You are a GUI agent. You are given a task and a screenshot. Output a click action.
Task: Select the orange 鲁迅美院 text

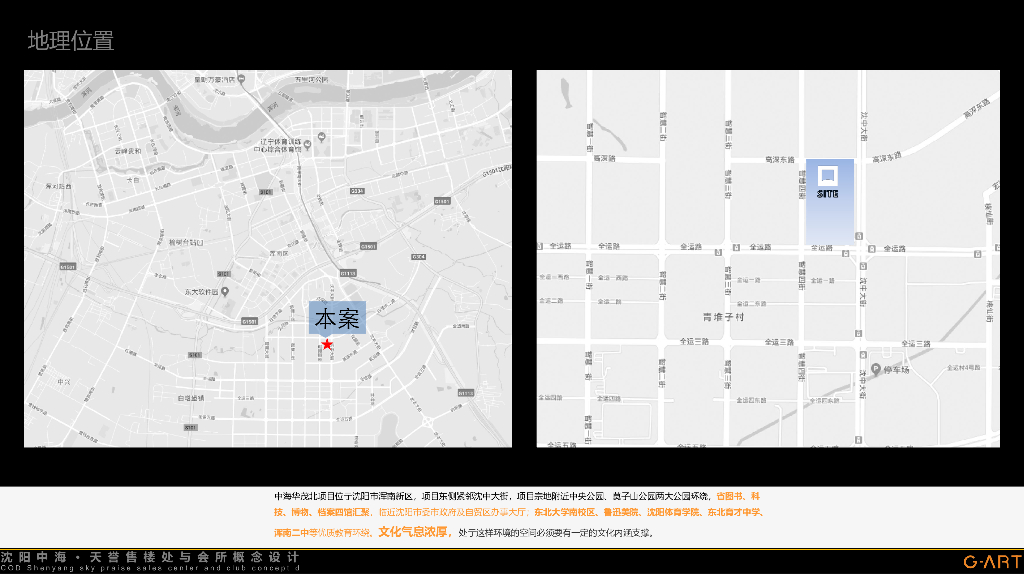pos(620,512)
